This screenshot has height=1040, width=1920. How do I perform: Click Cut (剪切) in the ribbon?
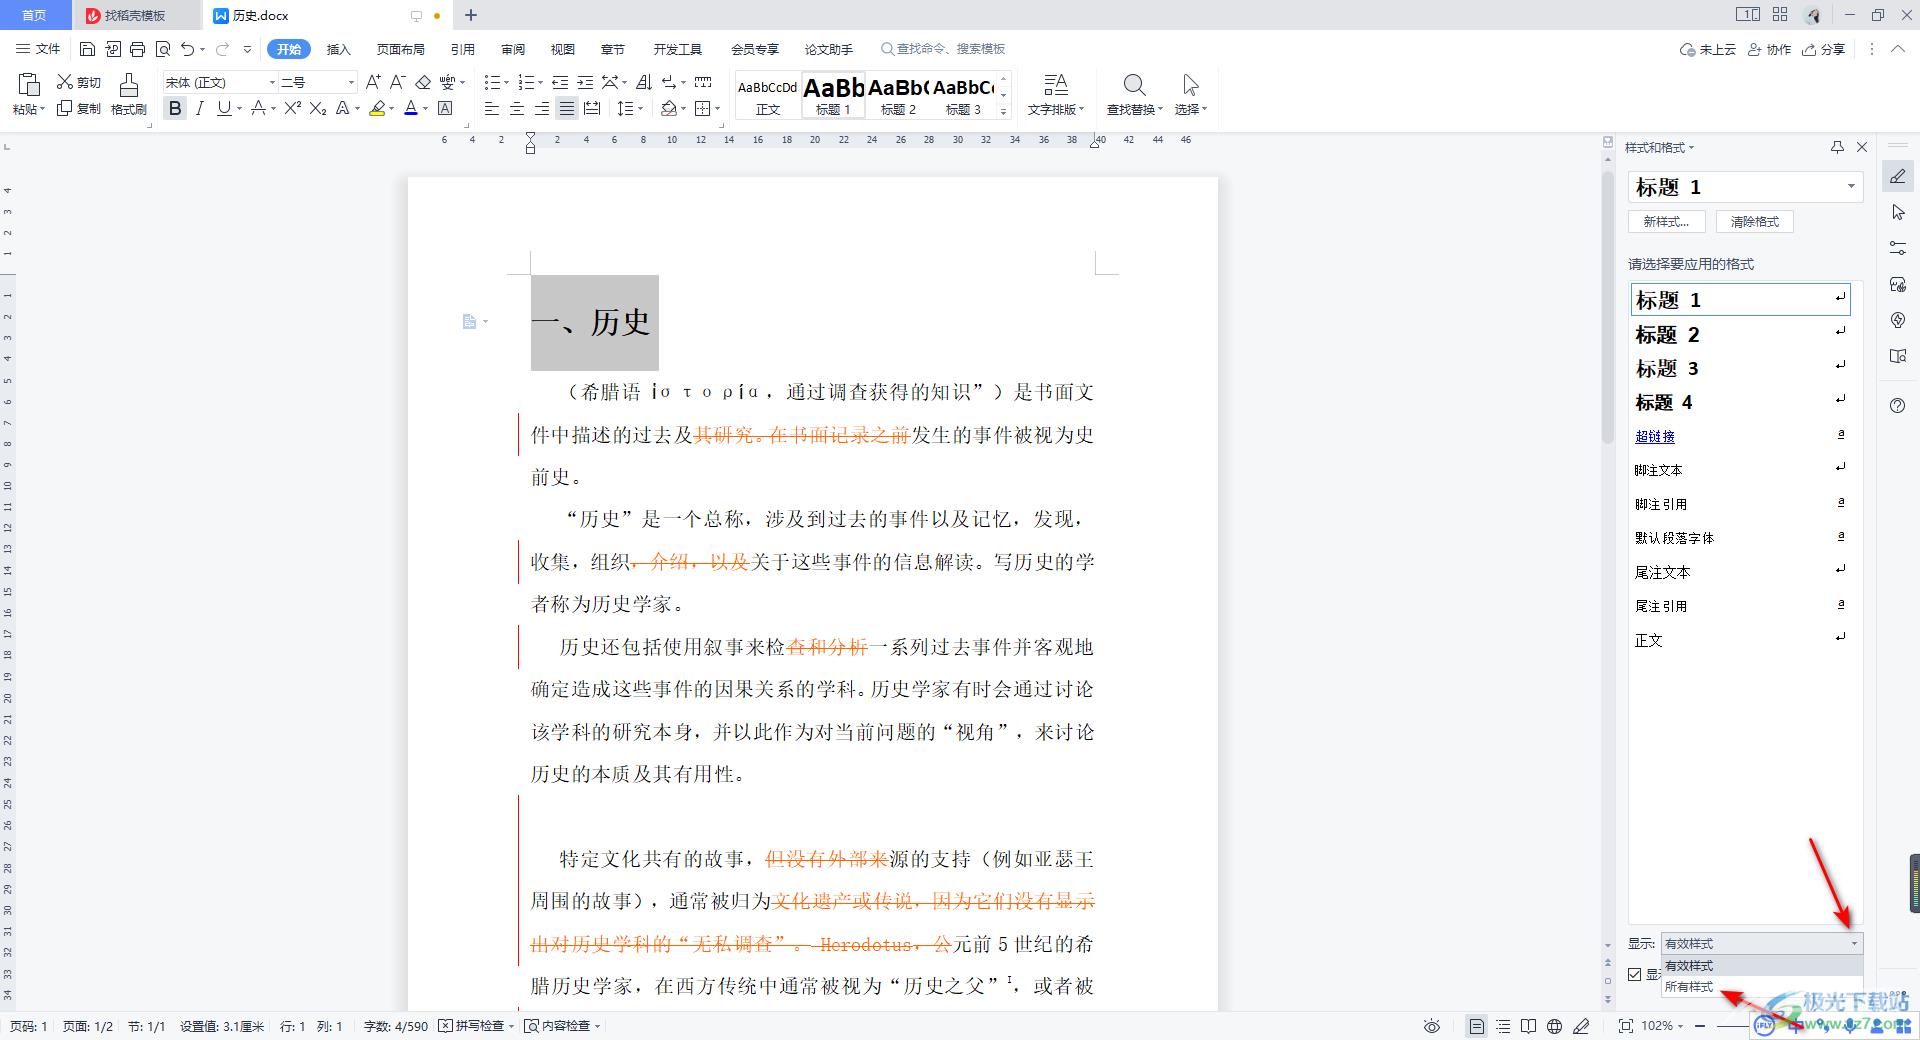click(79, 82)
